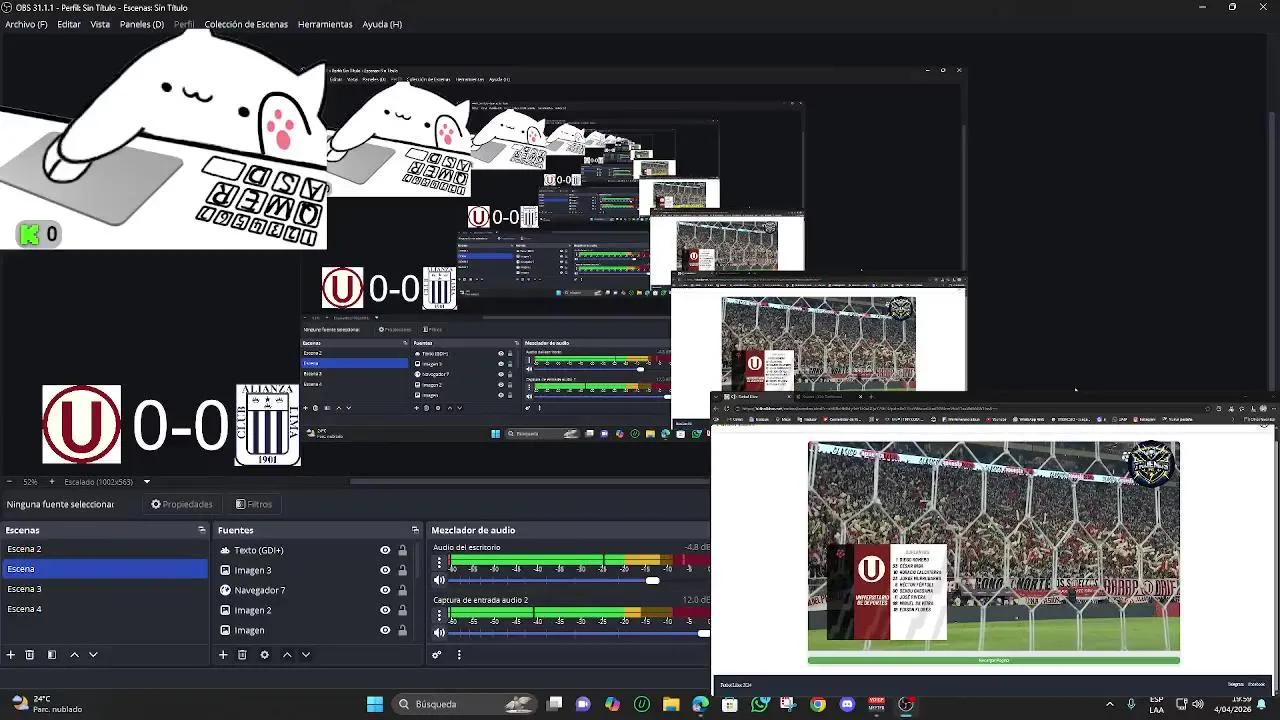
Task: Open File Explorer from the taskbar
Action: (x=671, y=704)
